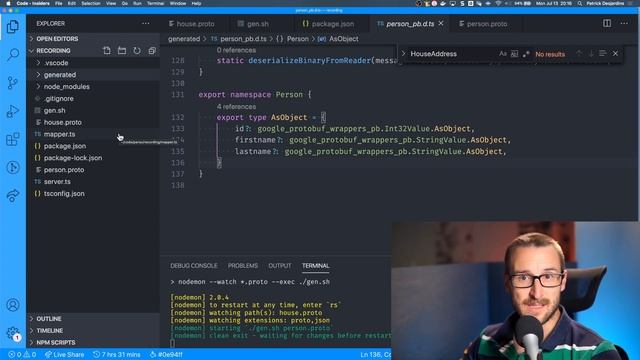The image size is (640, 360).
Task: Click New Folder icon in Recording header
Action: 122,51
